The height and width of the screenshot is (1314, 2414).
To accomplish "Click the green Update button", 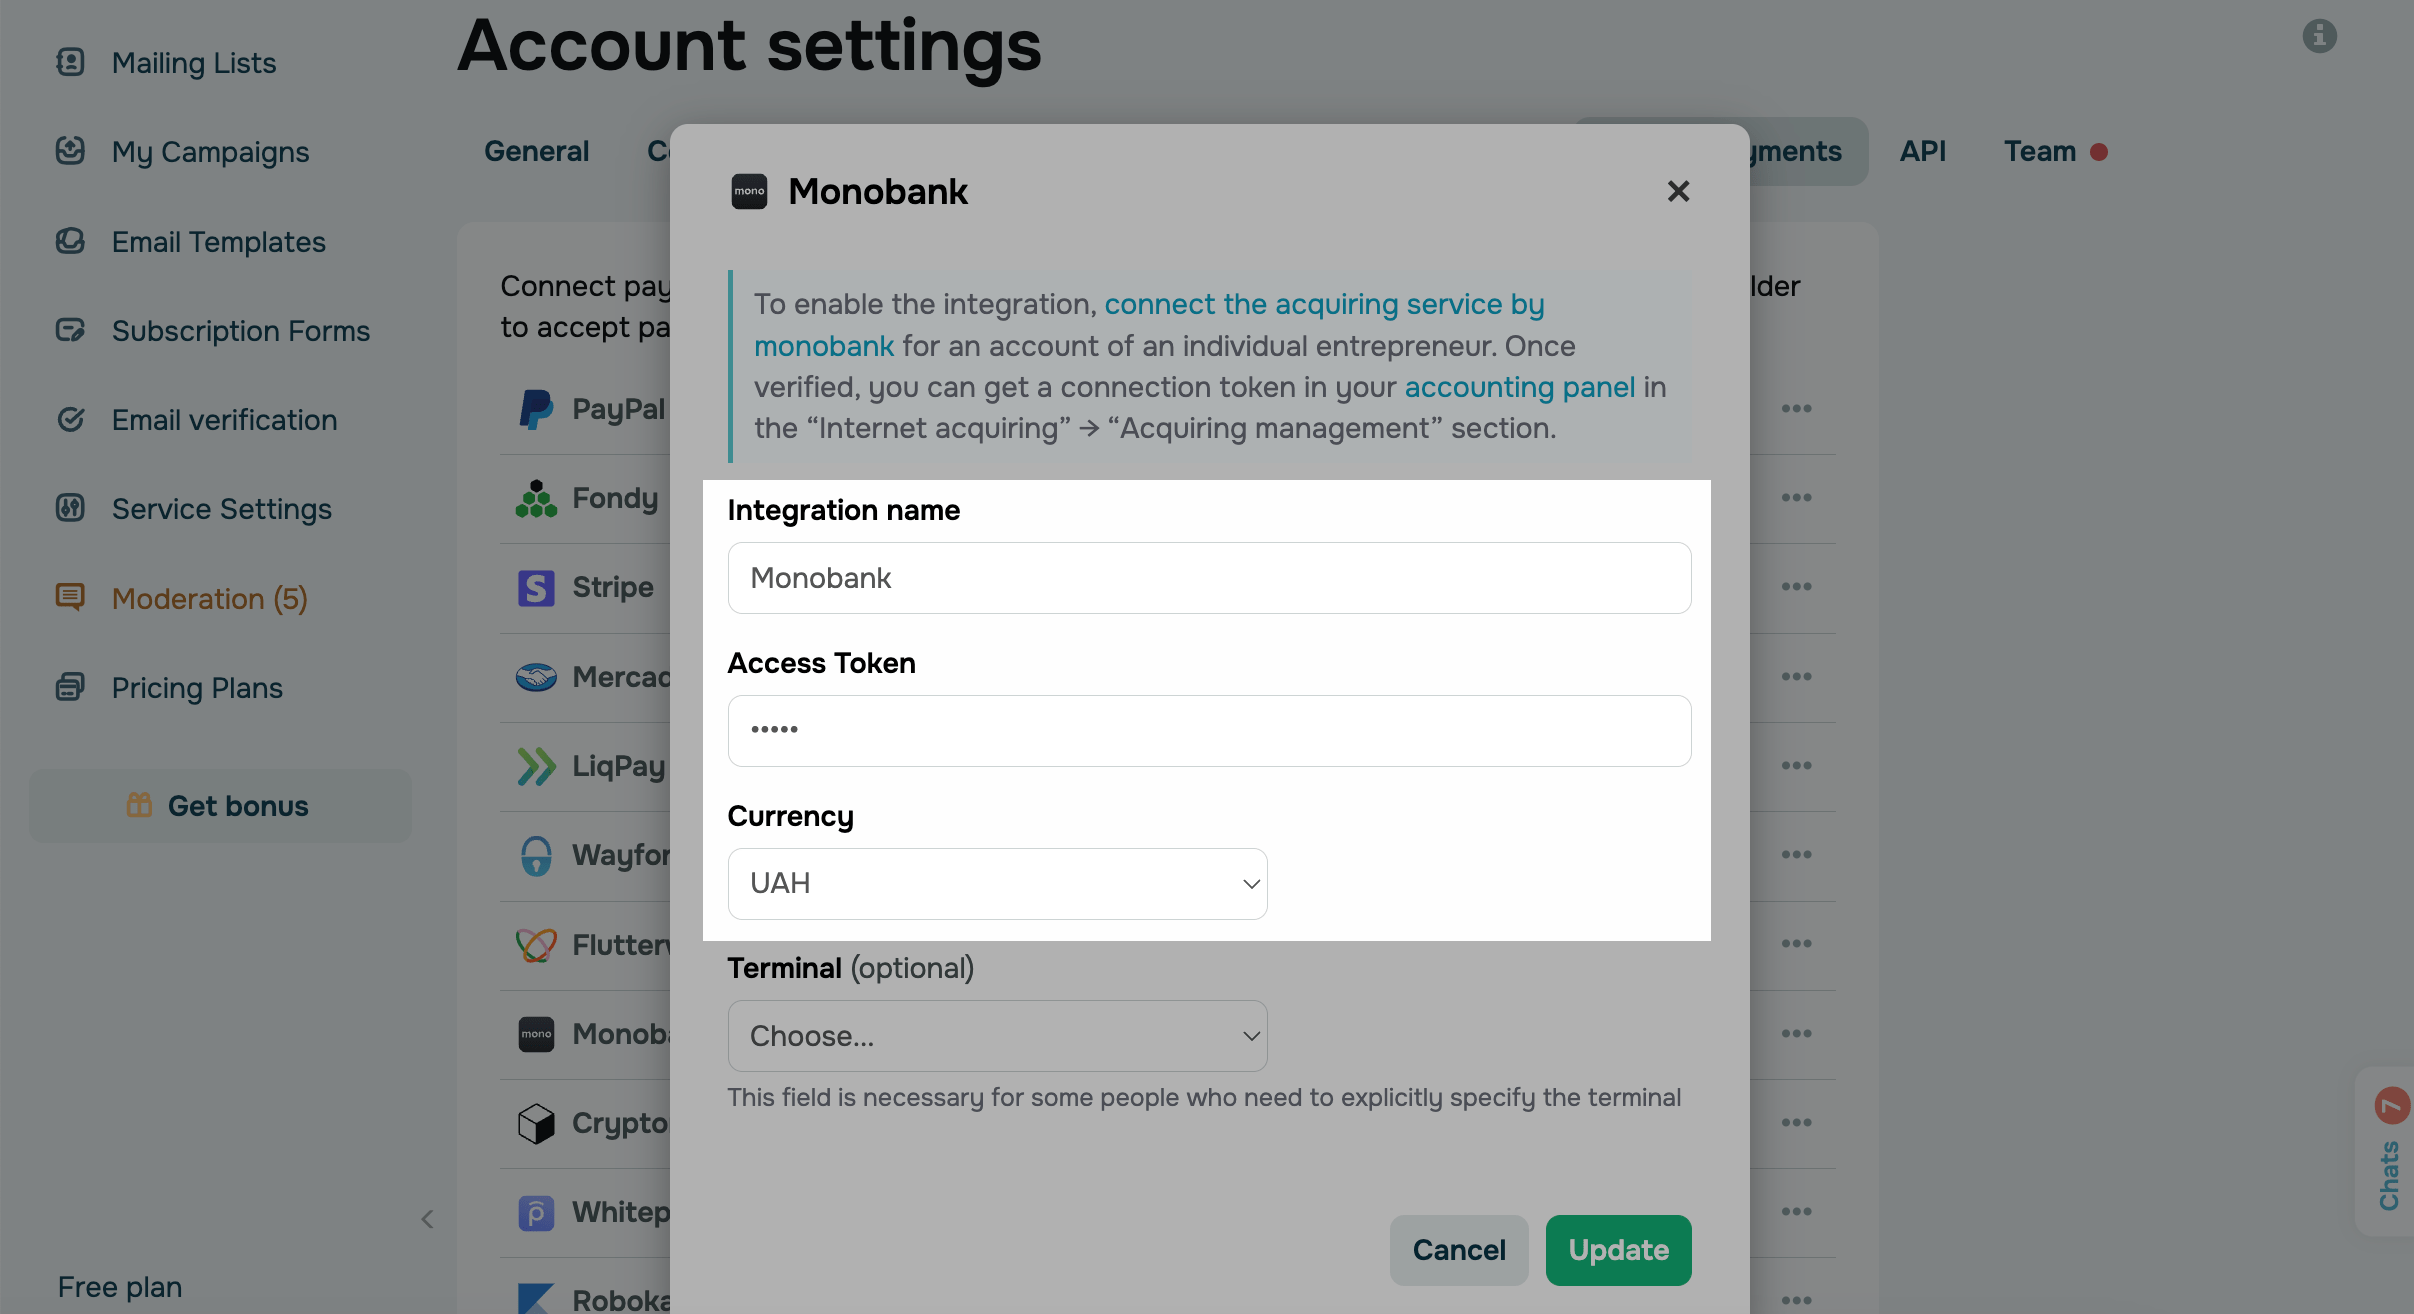I will [1618, 1250].
